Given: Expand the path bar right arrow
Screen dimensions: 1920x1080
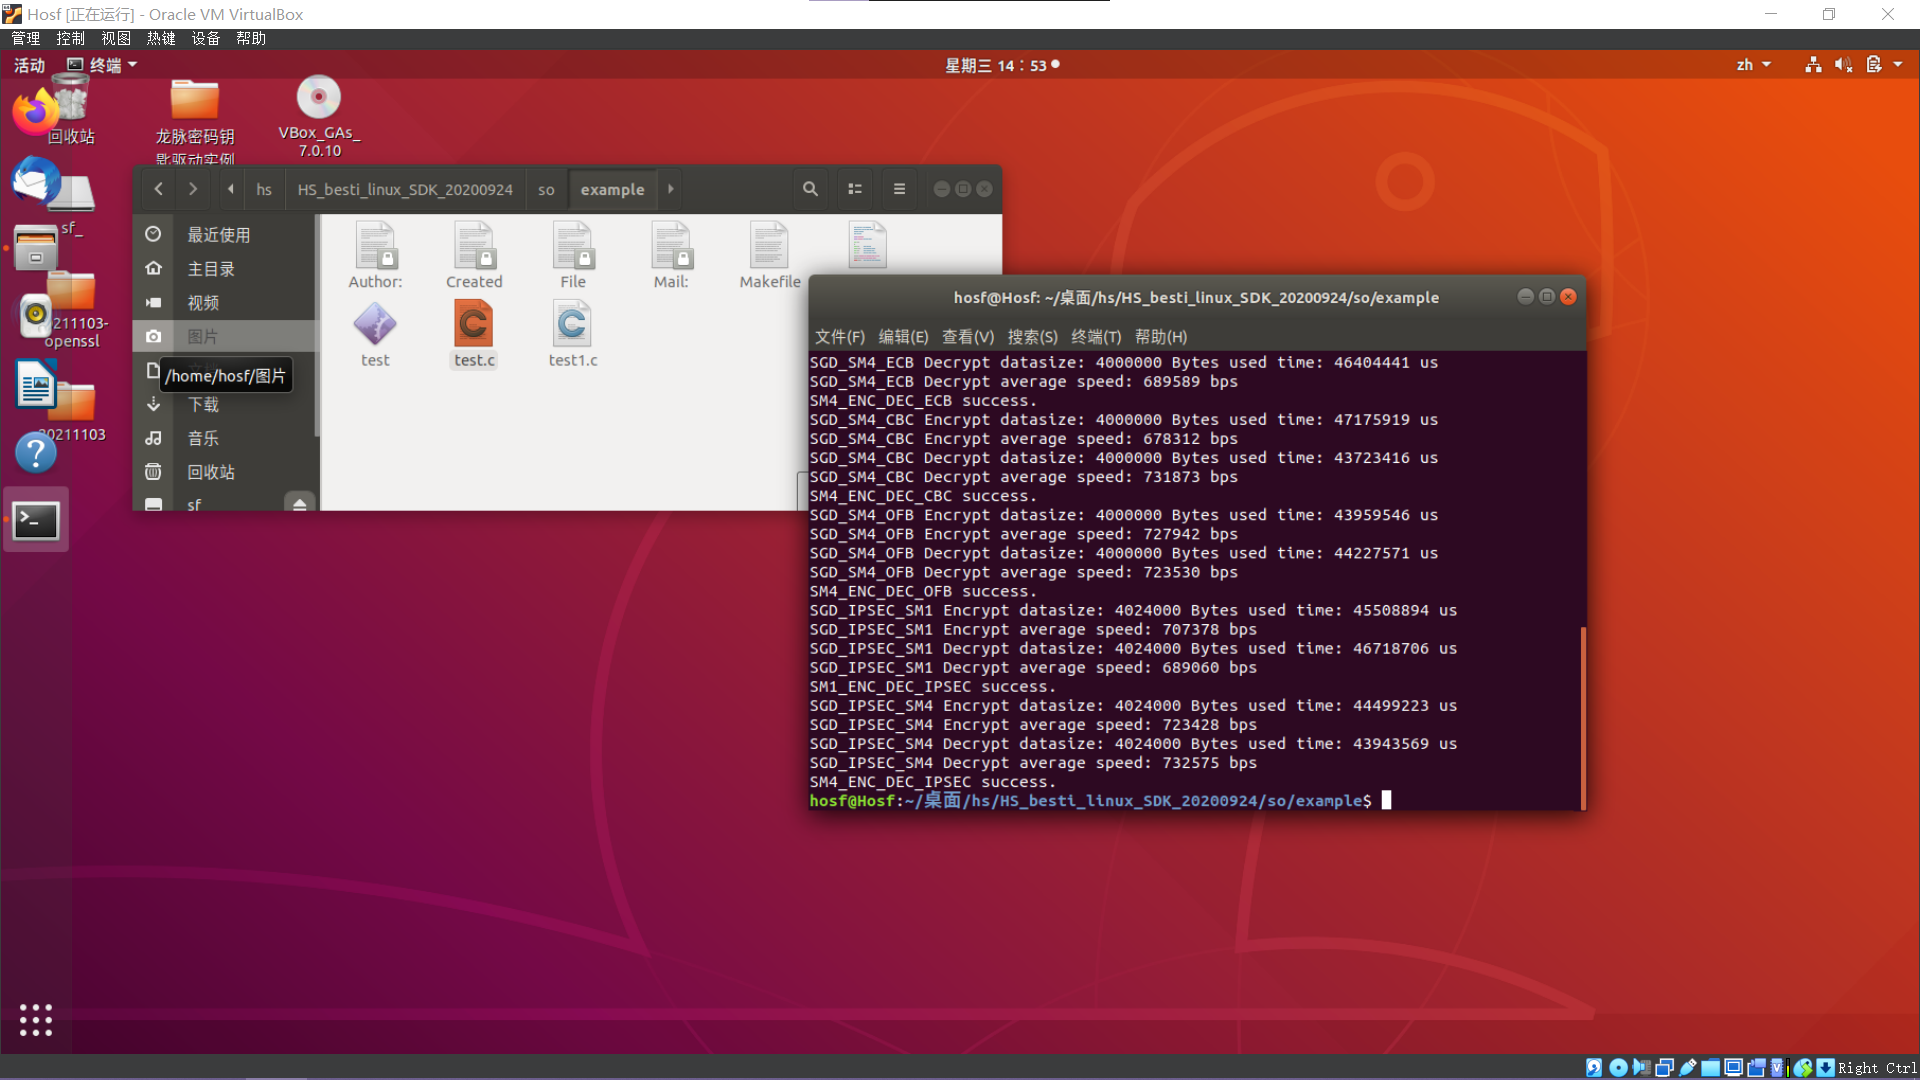Looking at the screenshot, I should (x=671, y=189).
